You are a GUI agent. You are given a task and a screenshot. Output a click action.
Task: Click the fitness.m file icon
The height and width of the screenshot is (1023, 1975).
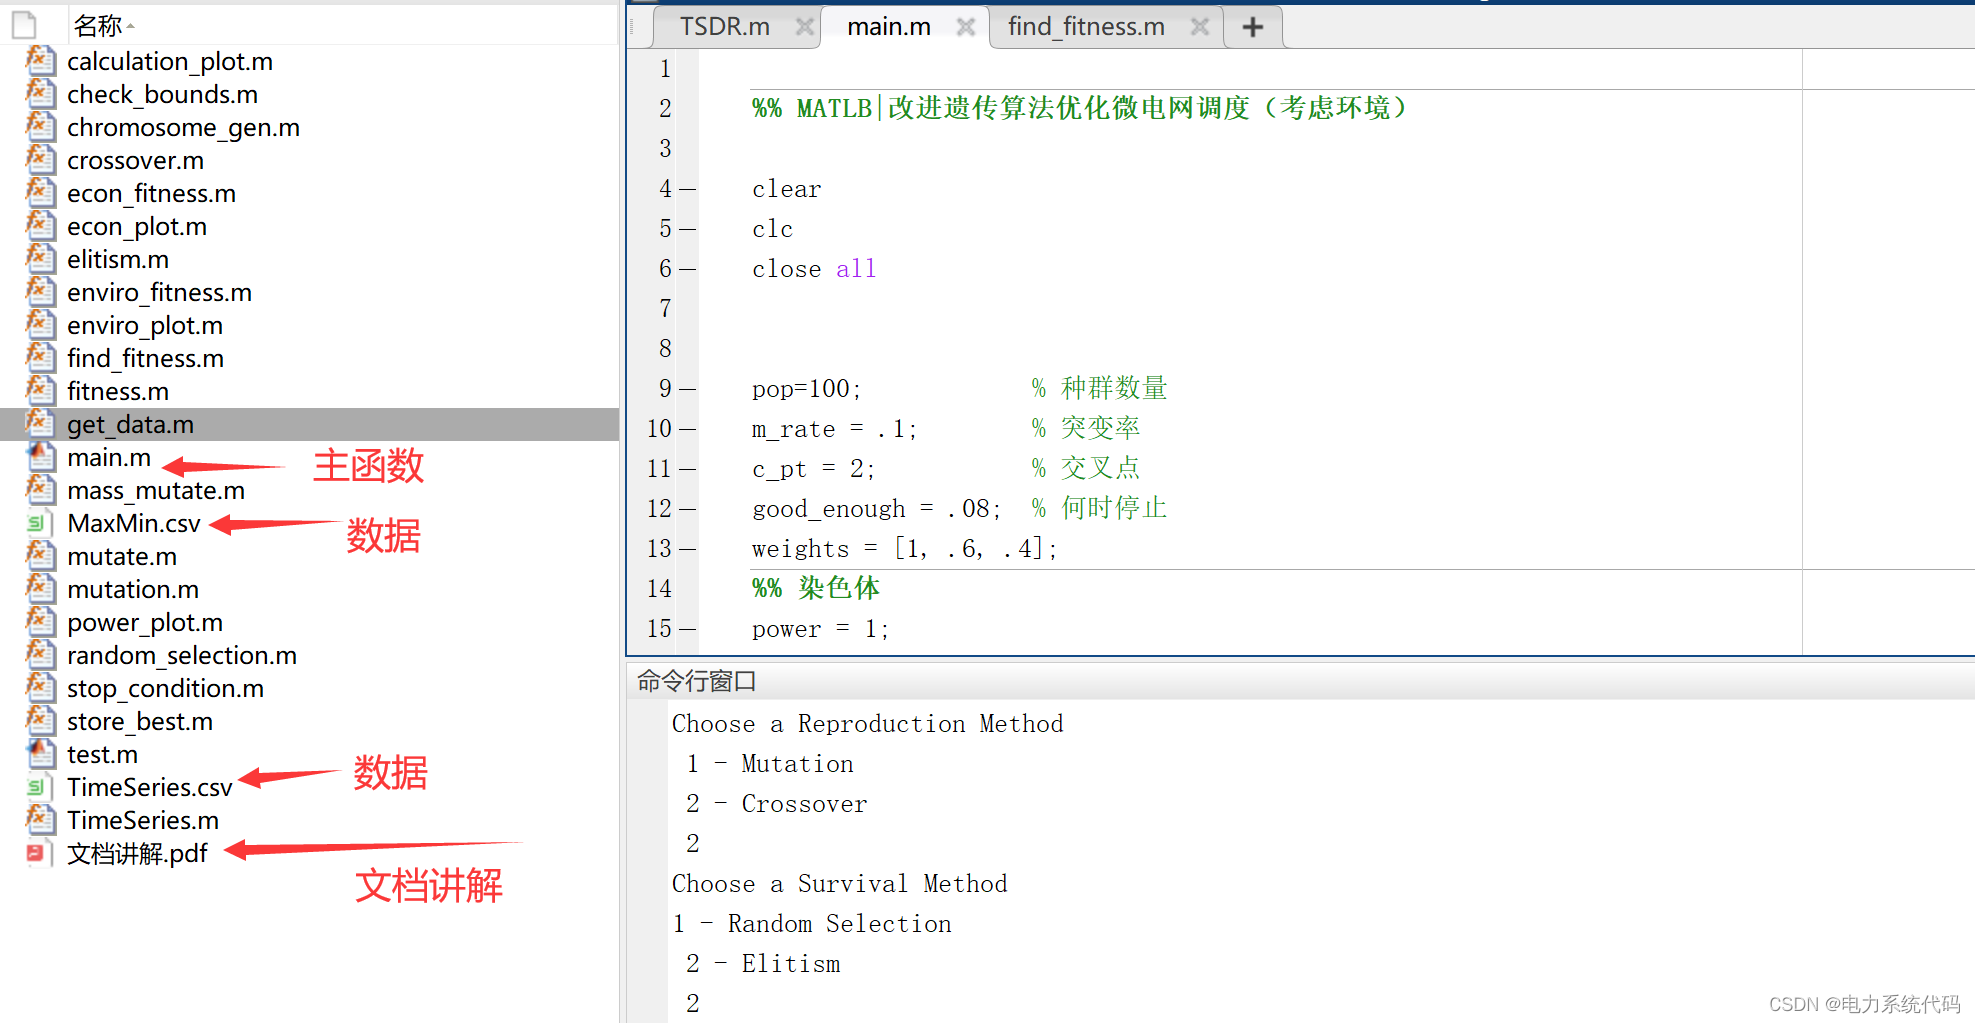pos(40,391)
